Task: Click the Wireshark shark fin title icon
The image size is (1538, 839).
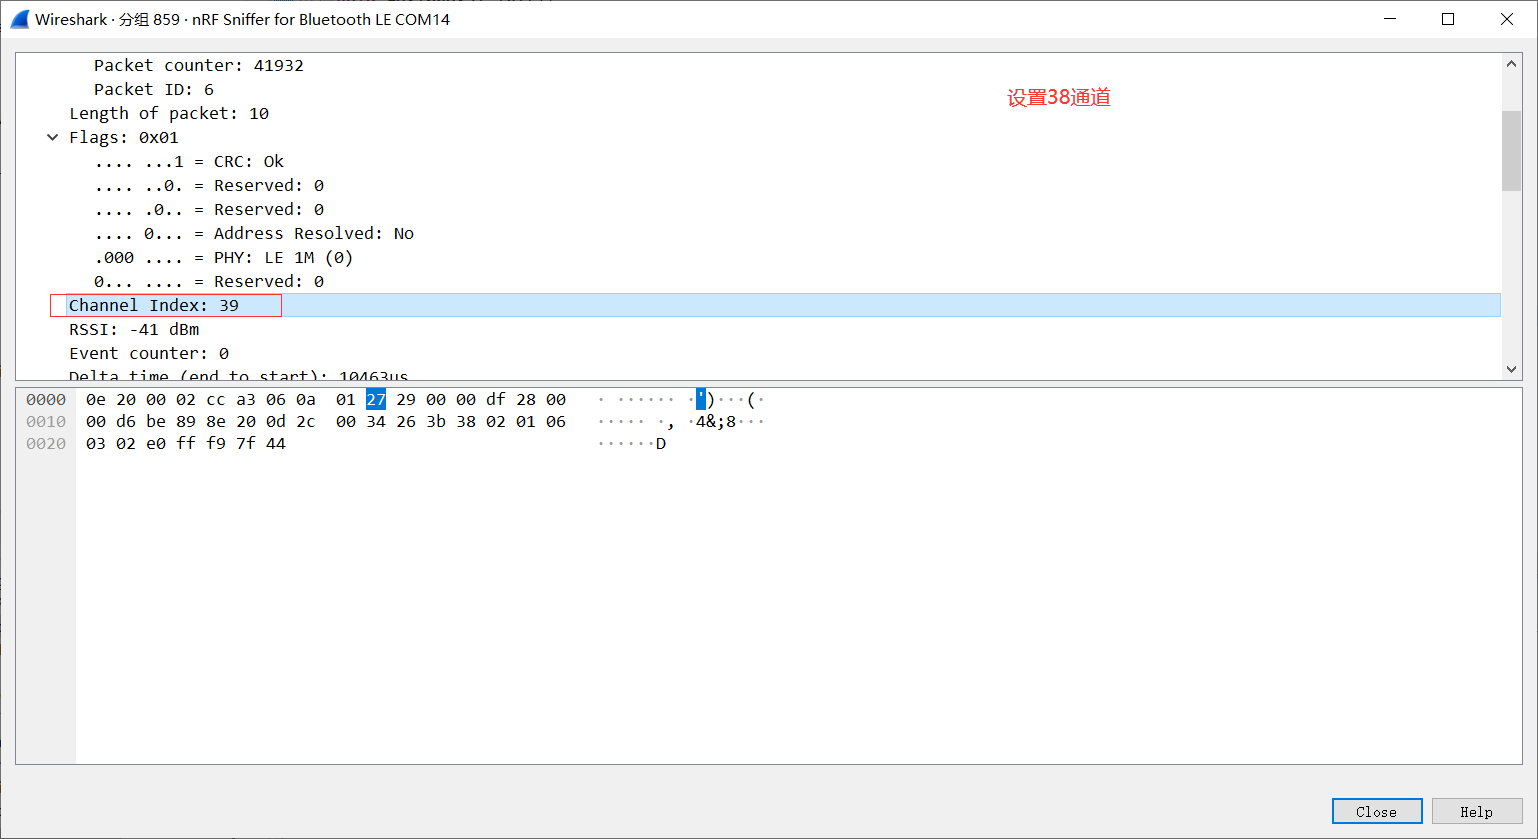Action: point(20,19)
